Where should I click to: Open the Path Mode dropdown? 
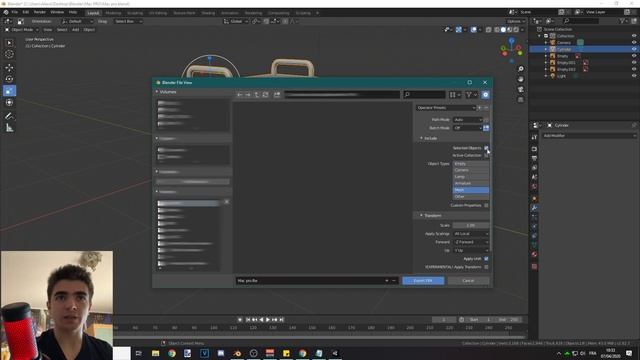click(468, 120)
